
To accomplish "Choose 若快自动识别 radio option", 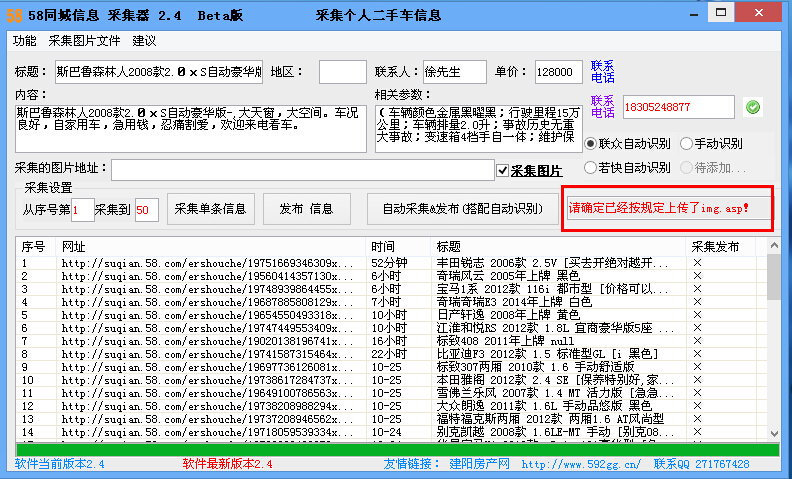I will [x=590, y=167].
